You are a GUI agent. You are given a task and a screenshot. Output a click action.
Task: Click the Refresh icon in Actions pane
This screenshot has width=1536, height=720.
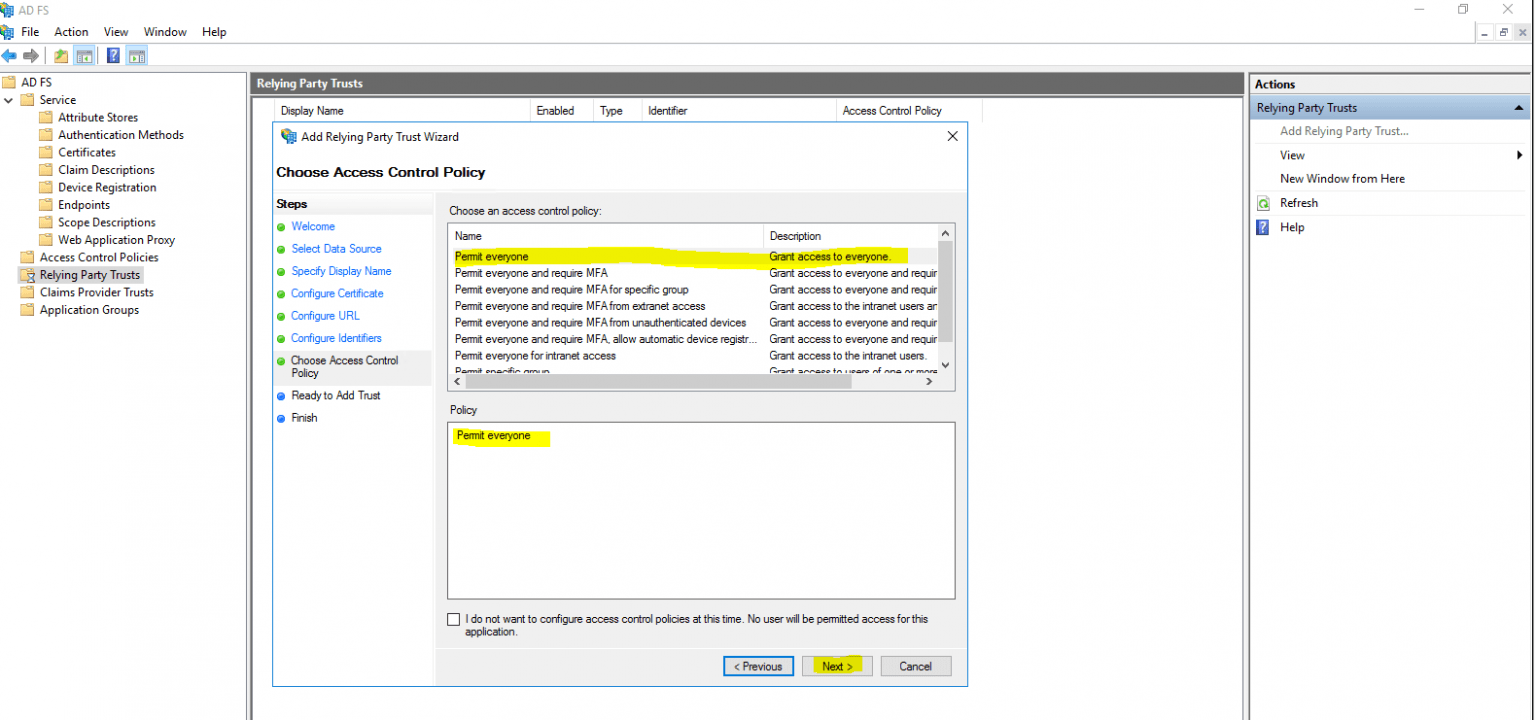(x=1262, y=202)
